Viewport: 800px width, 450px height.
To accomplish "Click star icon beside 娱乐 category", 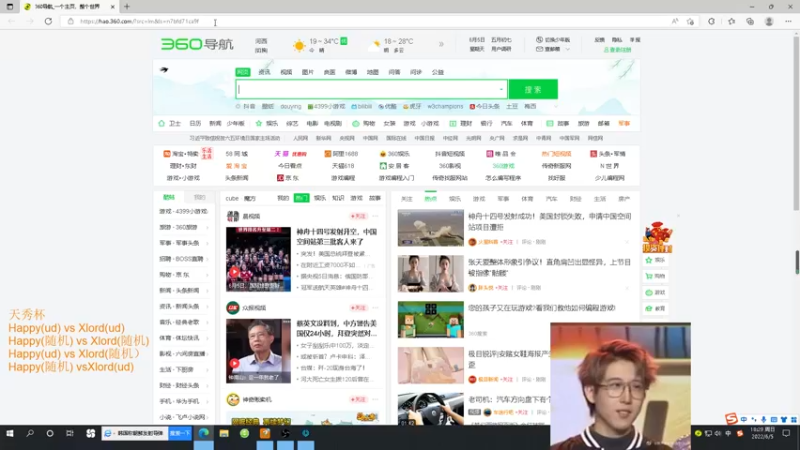I will coord(259,123).
